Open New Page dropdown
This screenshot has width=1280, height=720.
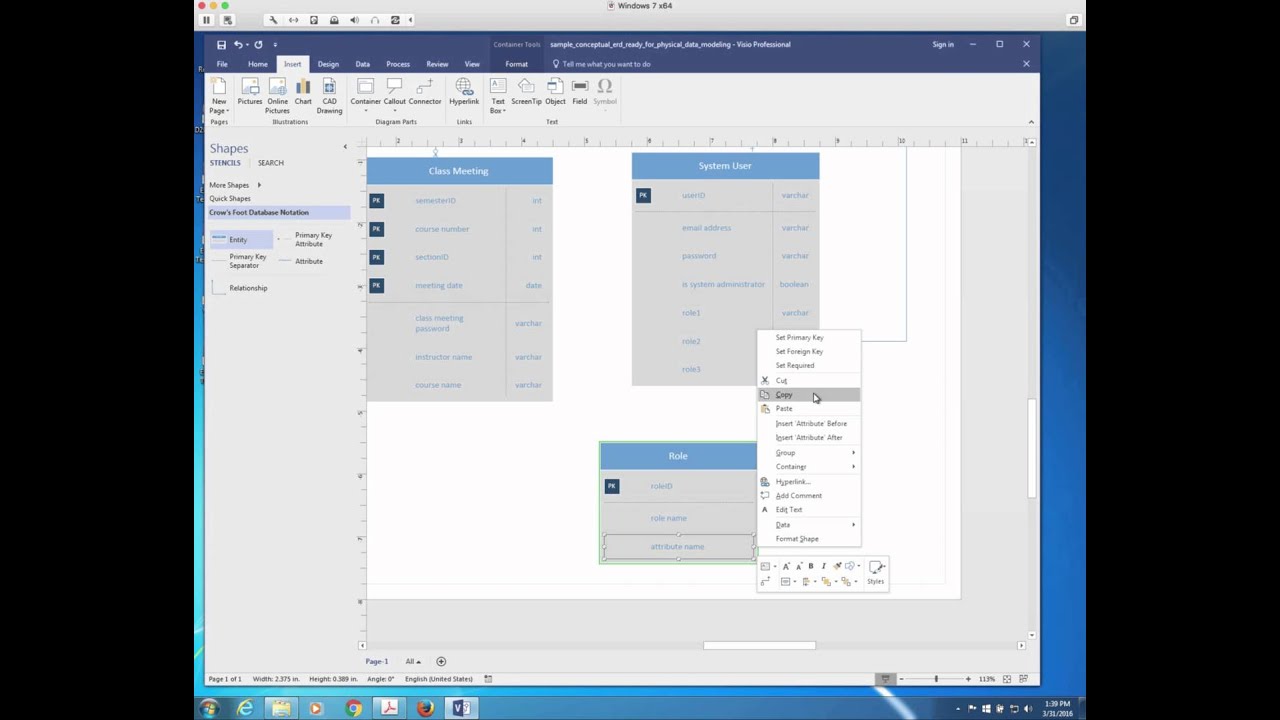218,107
